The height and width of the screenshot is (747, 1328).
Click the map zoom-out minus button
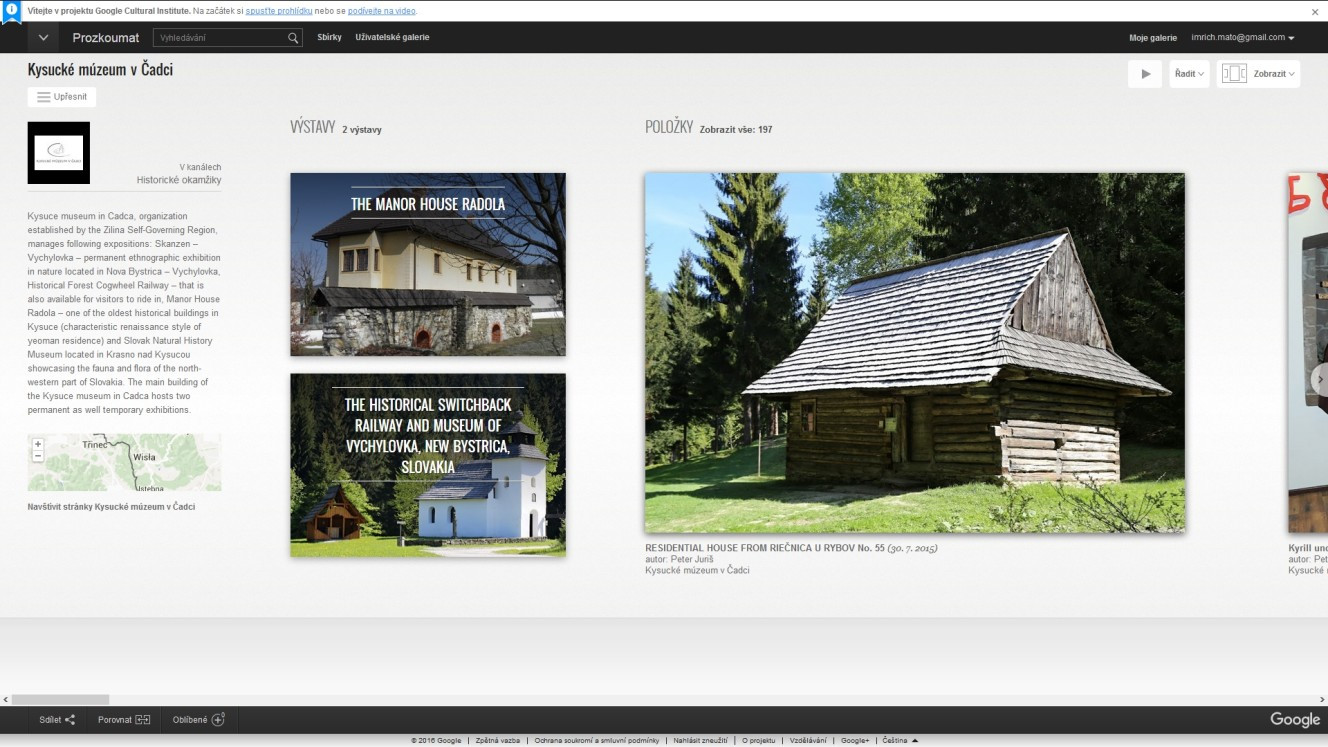(38, 456)
